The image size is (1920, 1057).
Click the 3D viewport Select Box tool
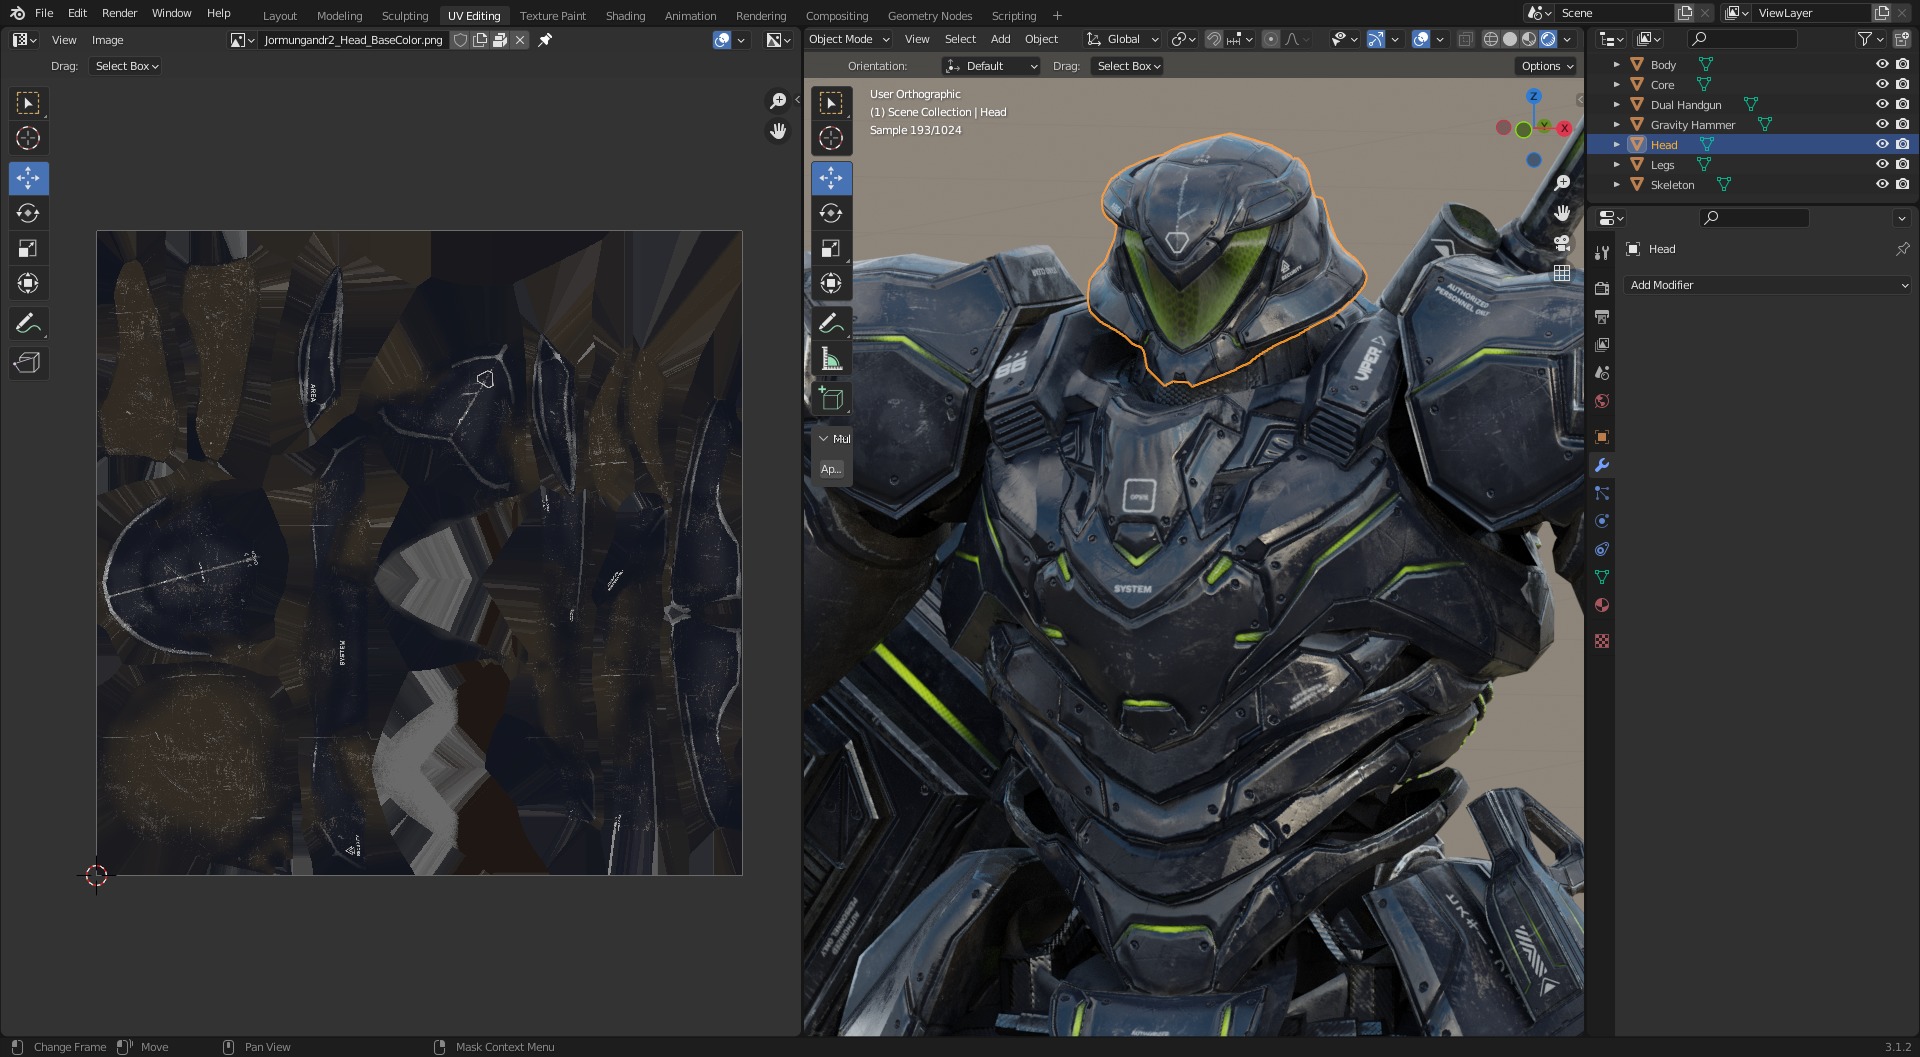[x=831, y=103]
